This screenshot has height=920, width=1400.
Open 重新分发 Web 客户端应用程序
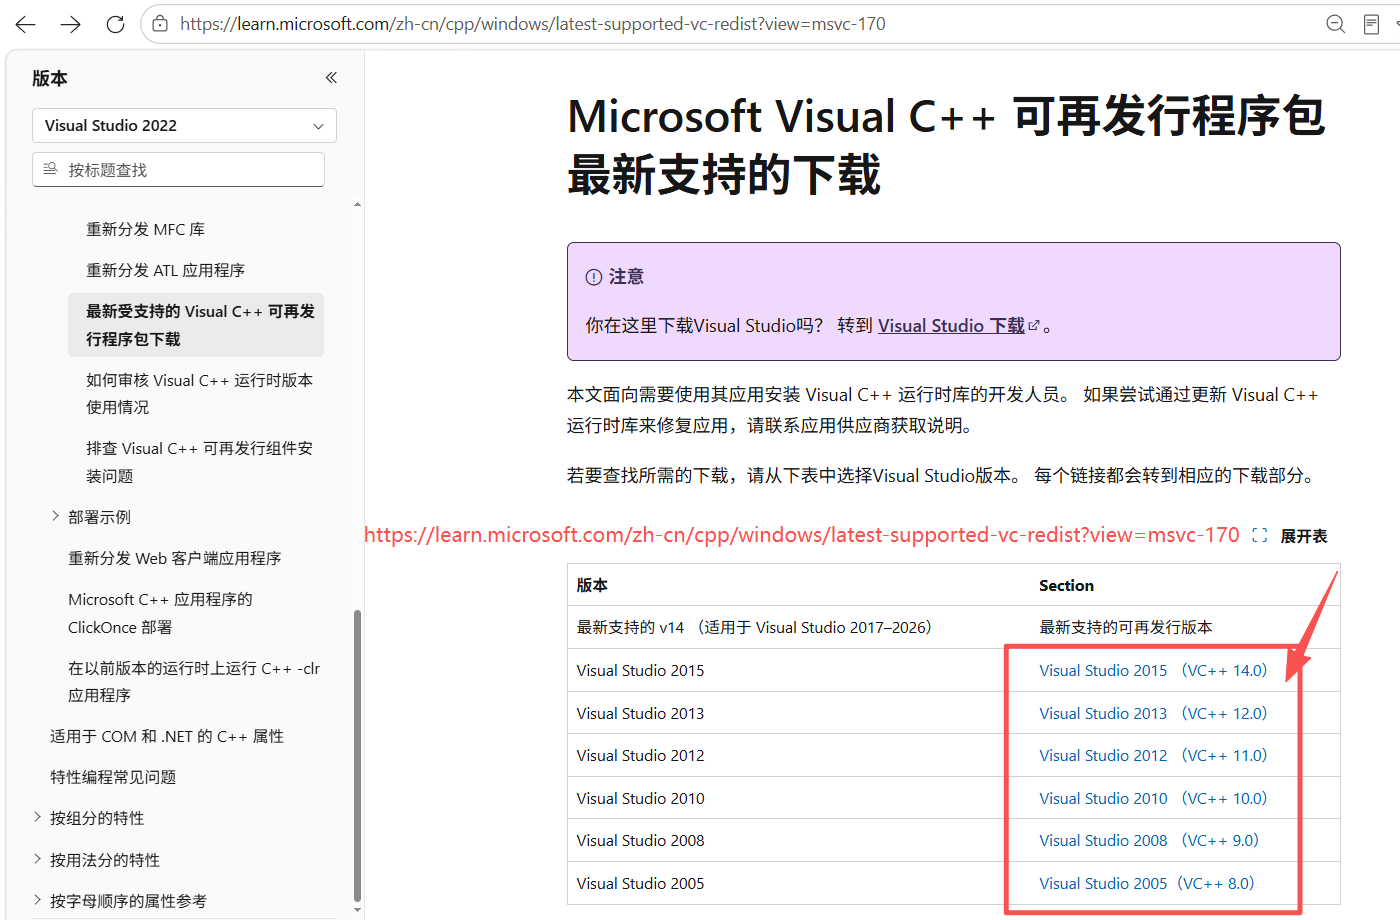tap(175, 558)
